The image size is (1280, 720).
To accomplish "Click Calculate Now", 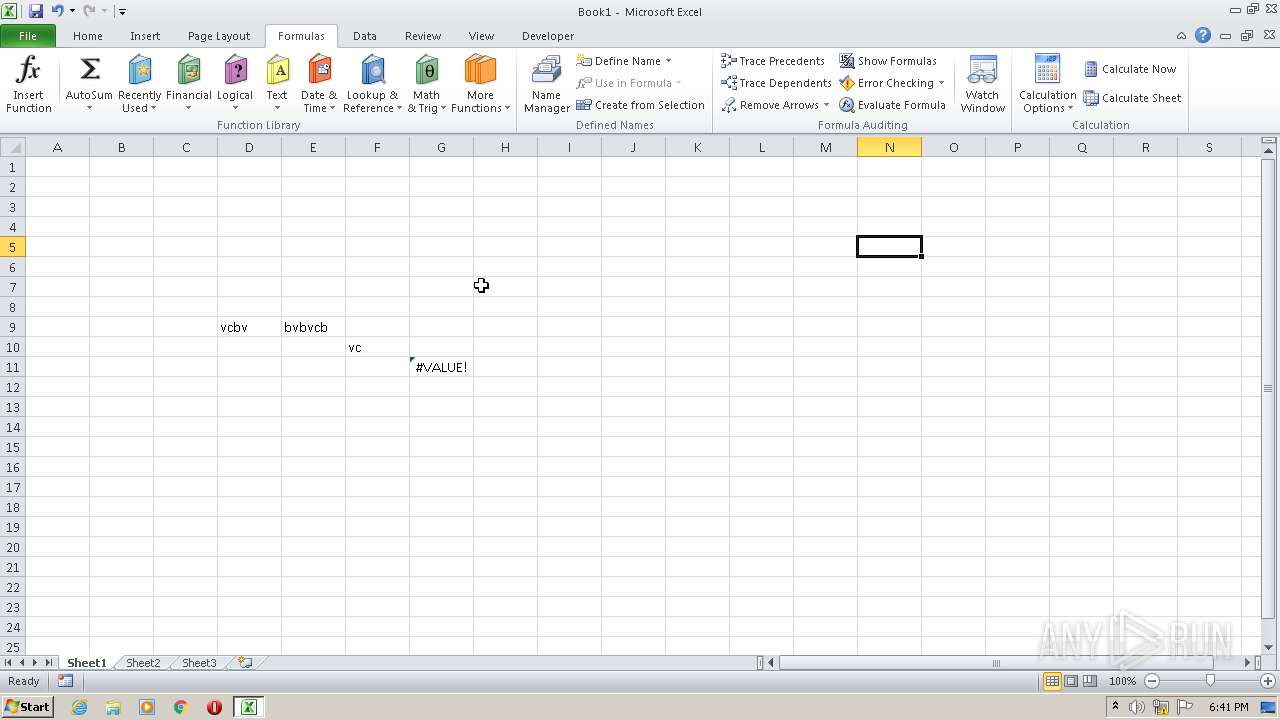I will 1130,69.
